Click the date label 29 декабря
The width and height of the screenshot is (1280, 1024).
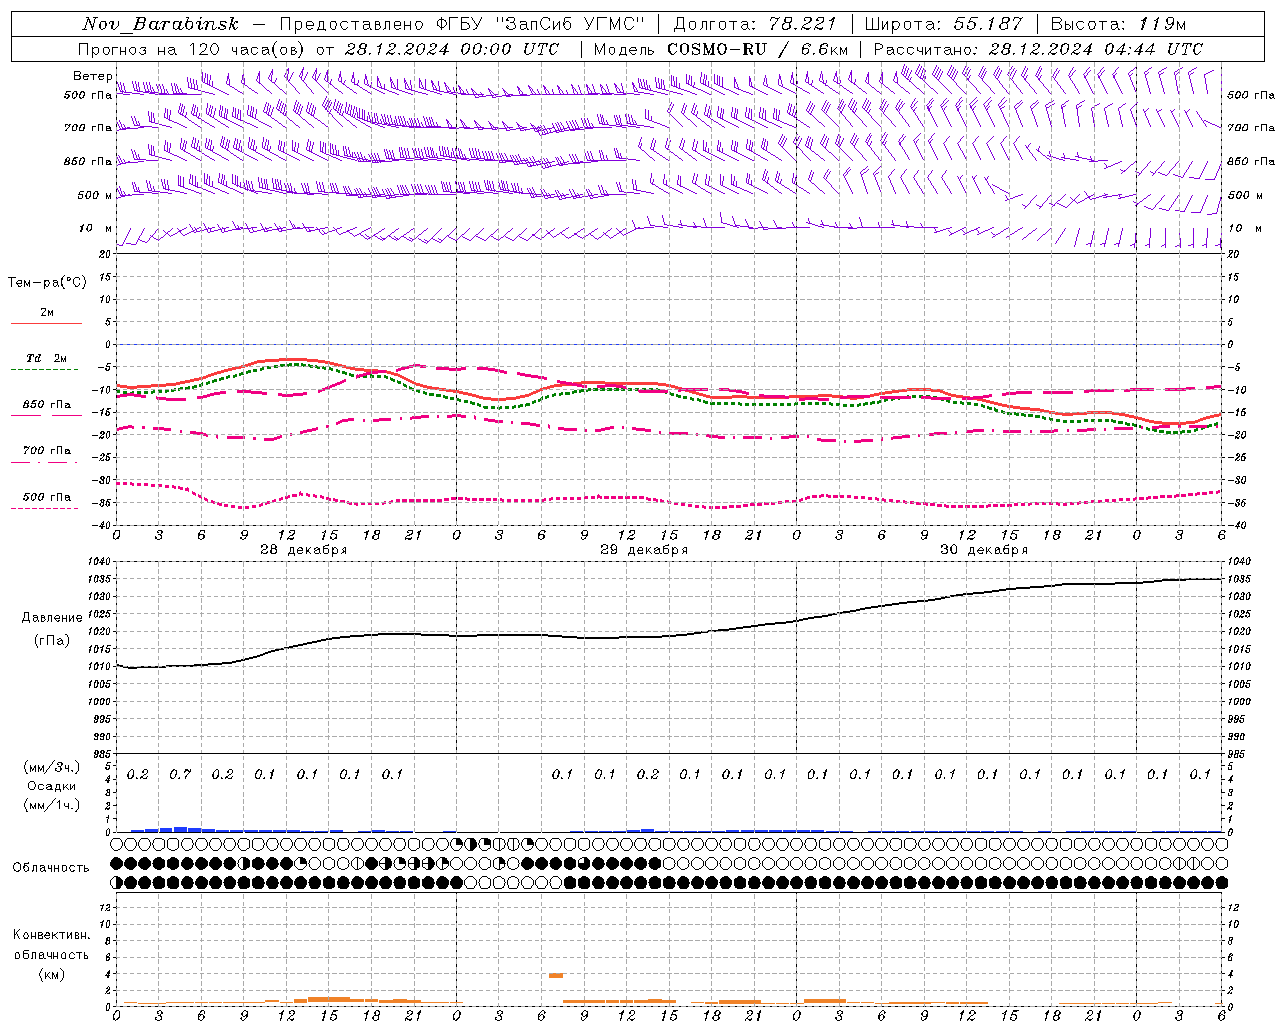coord(644,550)
